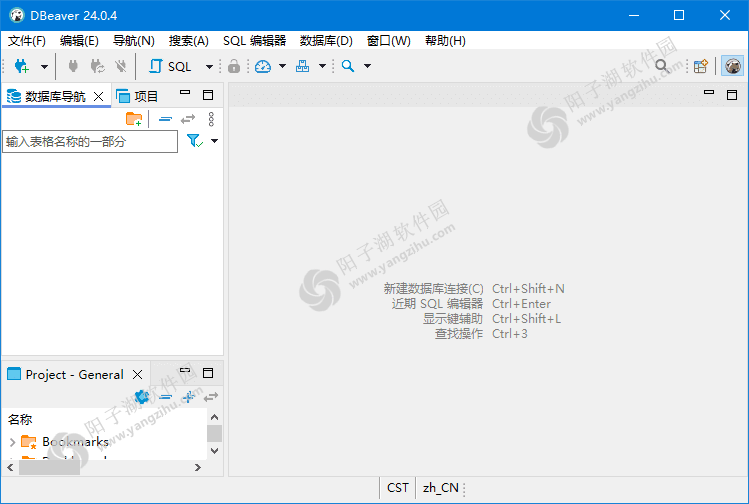Toggle link with editor in database navigator
The image size is (749, 504).
pos(188,119)
